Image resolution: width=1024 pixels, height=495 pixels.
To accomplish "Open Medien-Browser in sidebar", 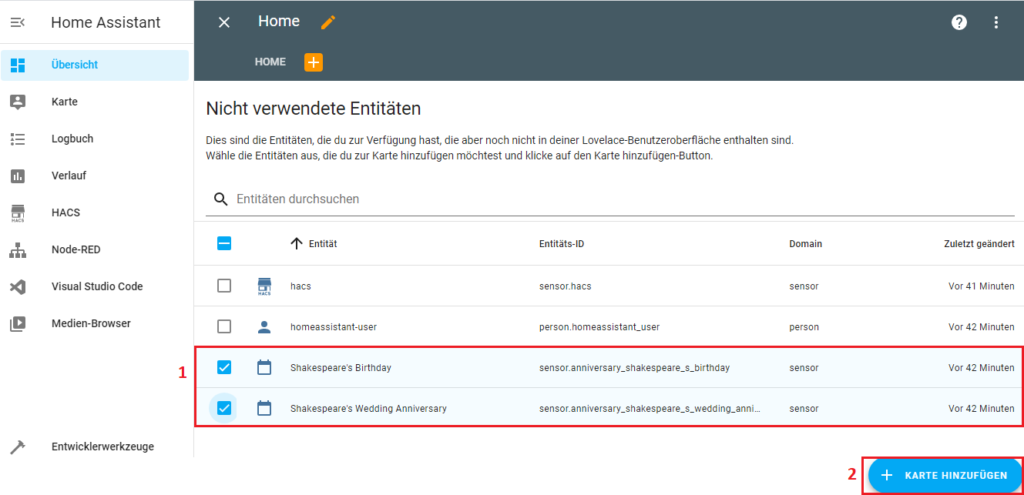I will pos(90,323).
